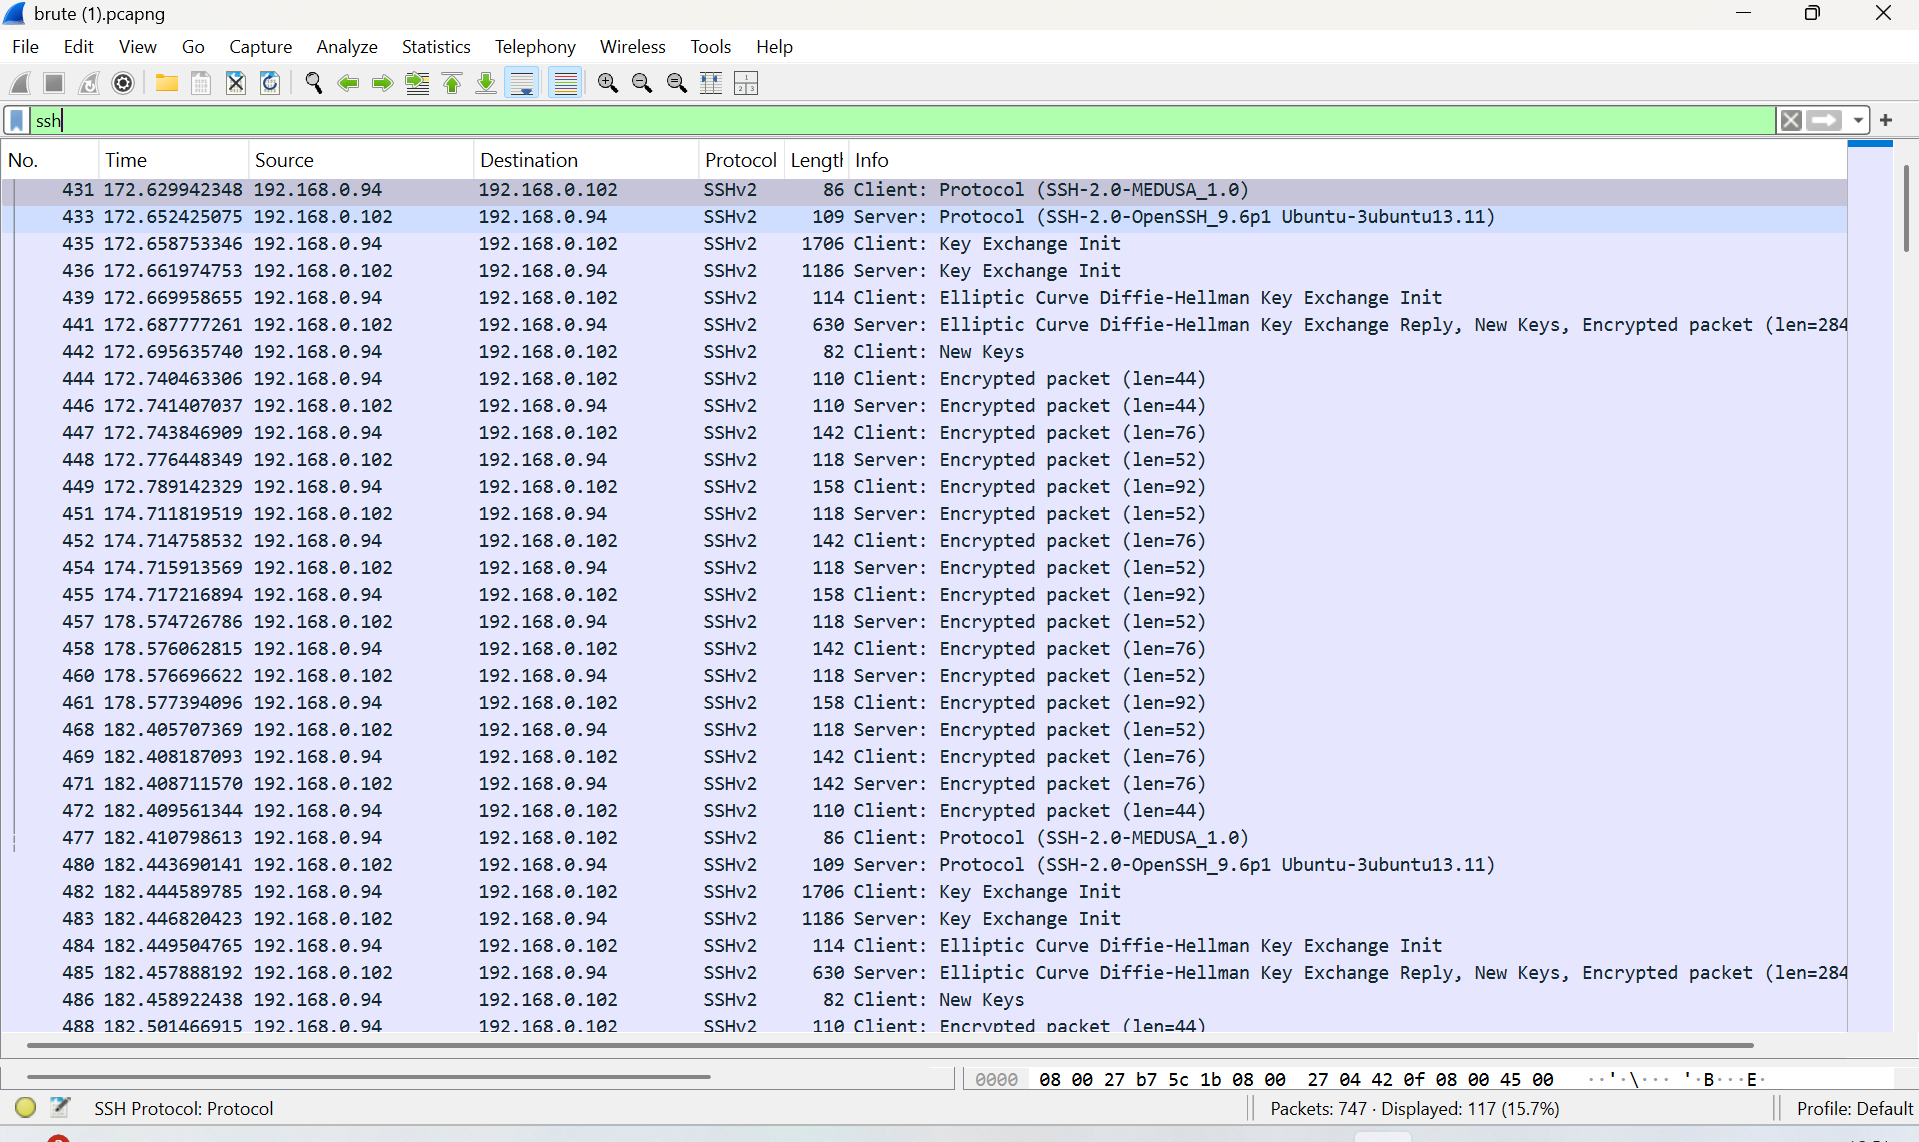Open capture options with the gear icon
1919x1142 pixels.
[x=123, y=83]
